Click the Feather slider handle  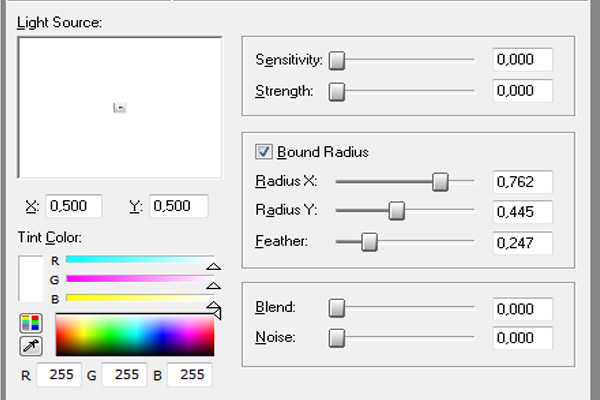369,242
